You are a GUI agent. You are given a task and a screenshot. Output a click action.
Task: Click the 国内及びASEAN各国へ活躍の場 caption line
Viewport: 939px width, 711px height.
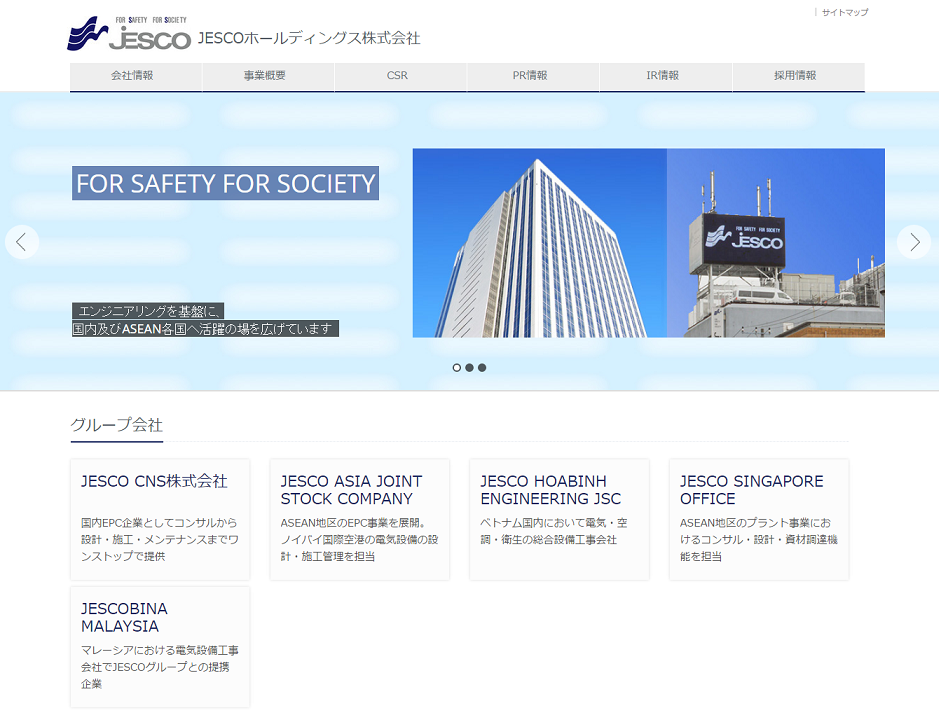pos(205,328)
